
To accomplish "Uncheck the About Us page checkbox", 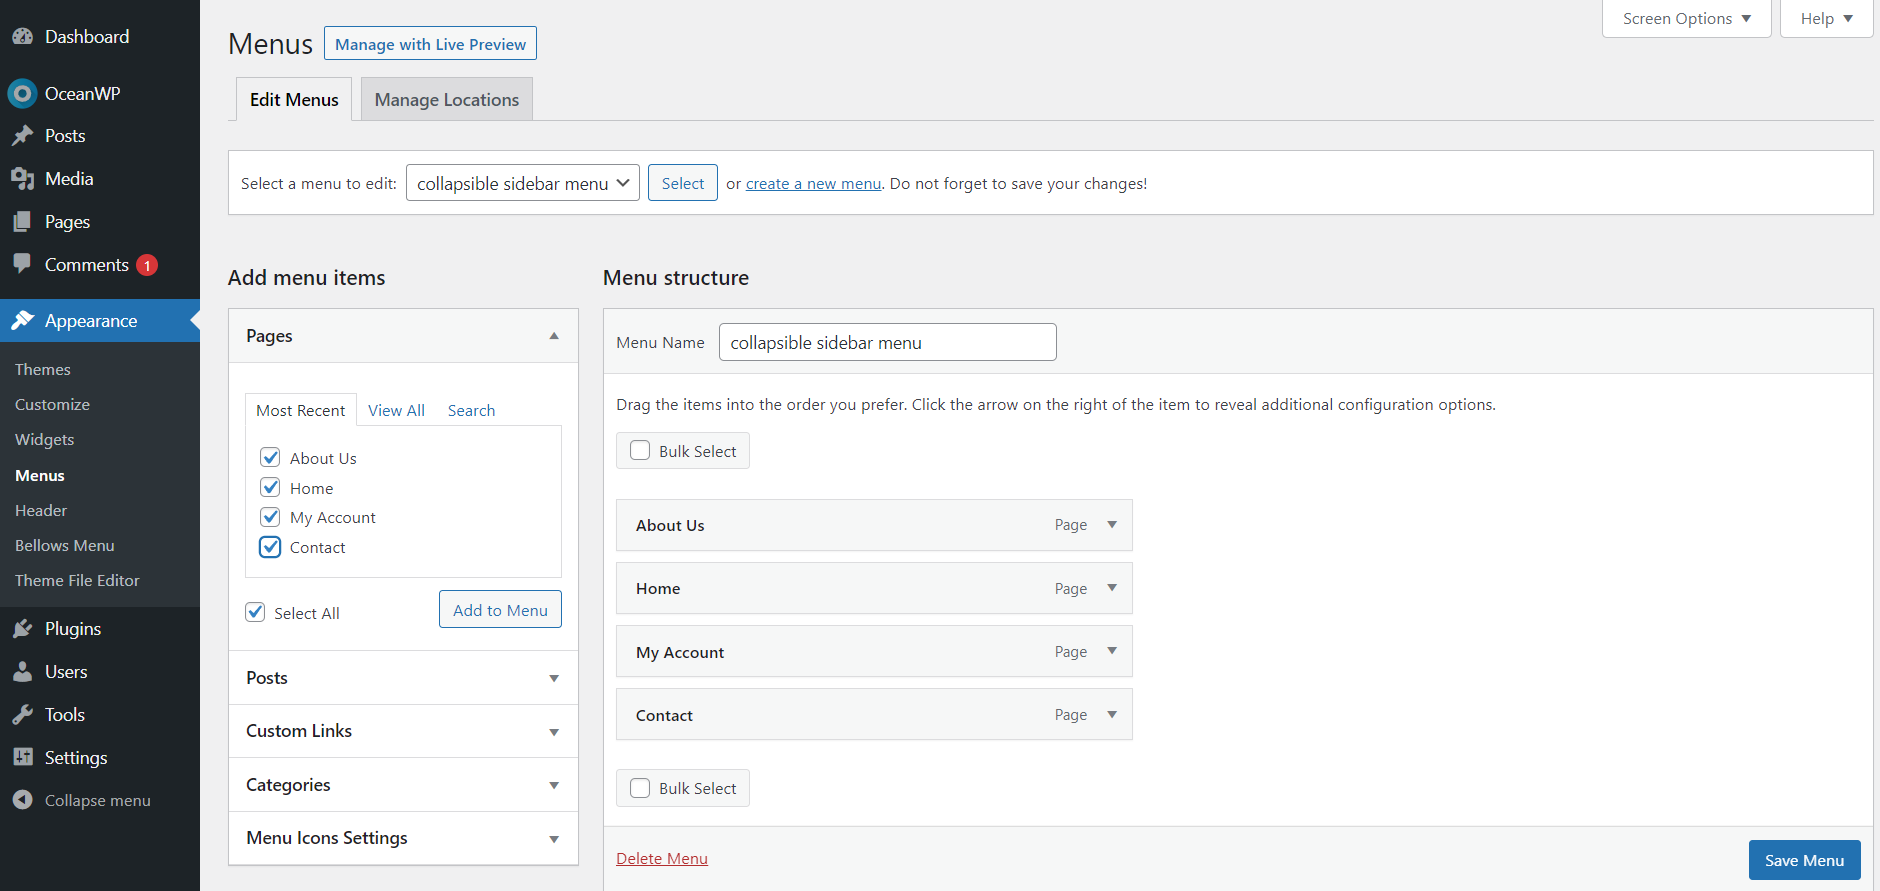I will [270, 458].
